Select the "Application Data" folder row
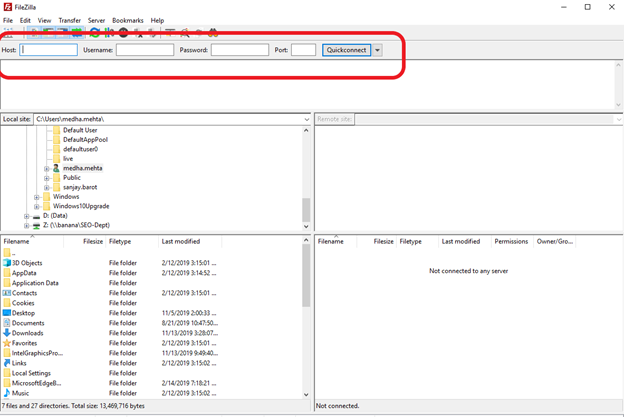Viewport: 624px width, 417px height. click(111, 283)
